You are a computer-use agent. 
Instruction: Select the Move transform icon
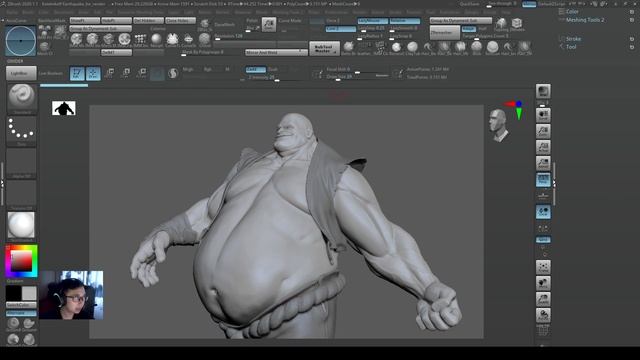click(x=109, y=73)
